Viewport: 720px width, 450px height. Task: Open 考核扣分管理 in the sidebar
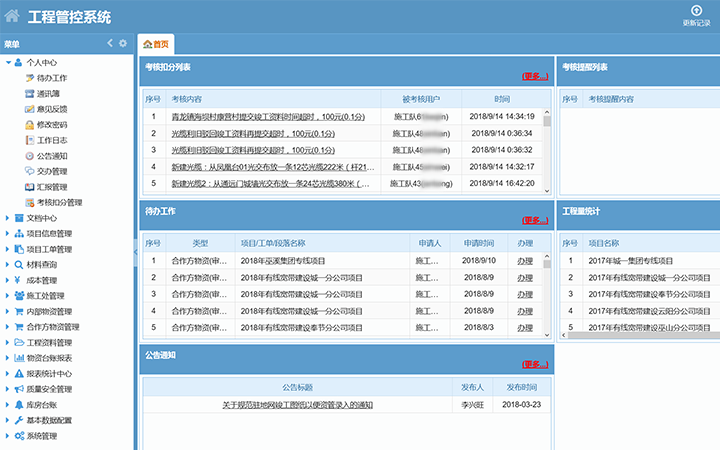click(58, 202)
